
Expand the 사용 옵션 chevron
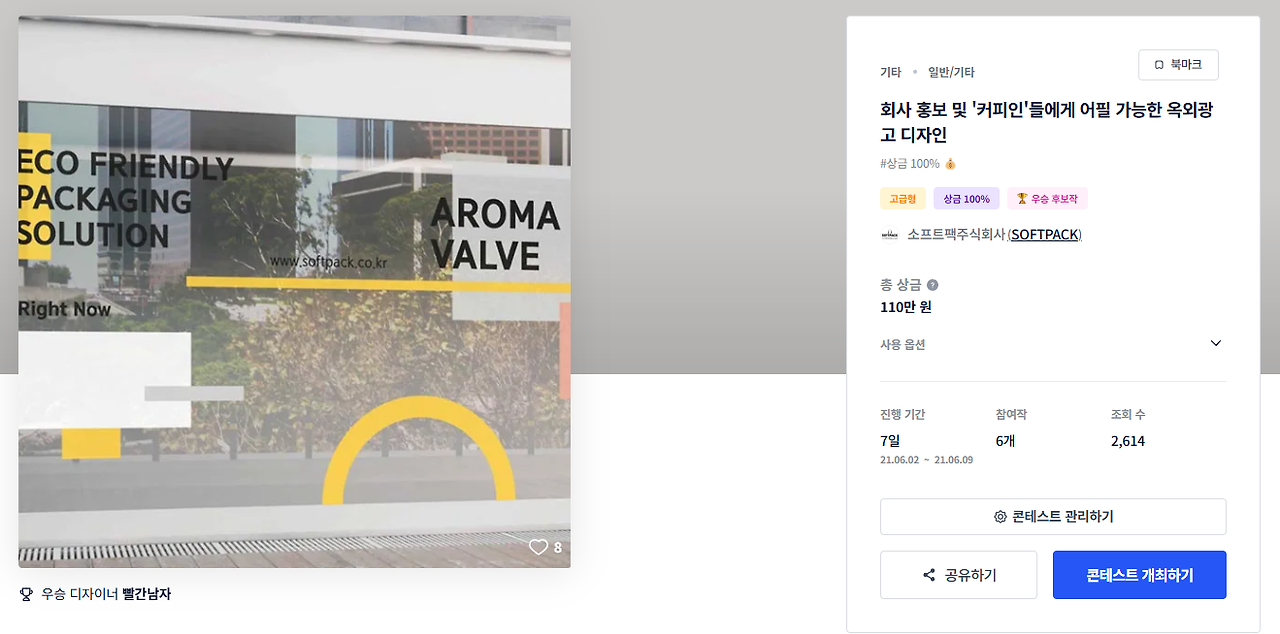pyautogui.click(x=1216, y=343)
